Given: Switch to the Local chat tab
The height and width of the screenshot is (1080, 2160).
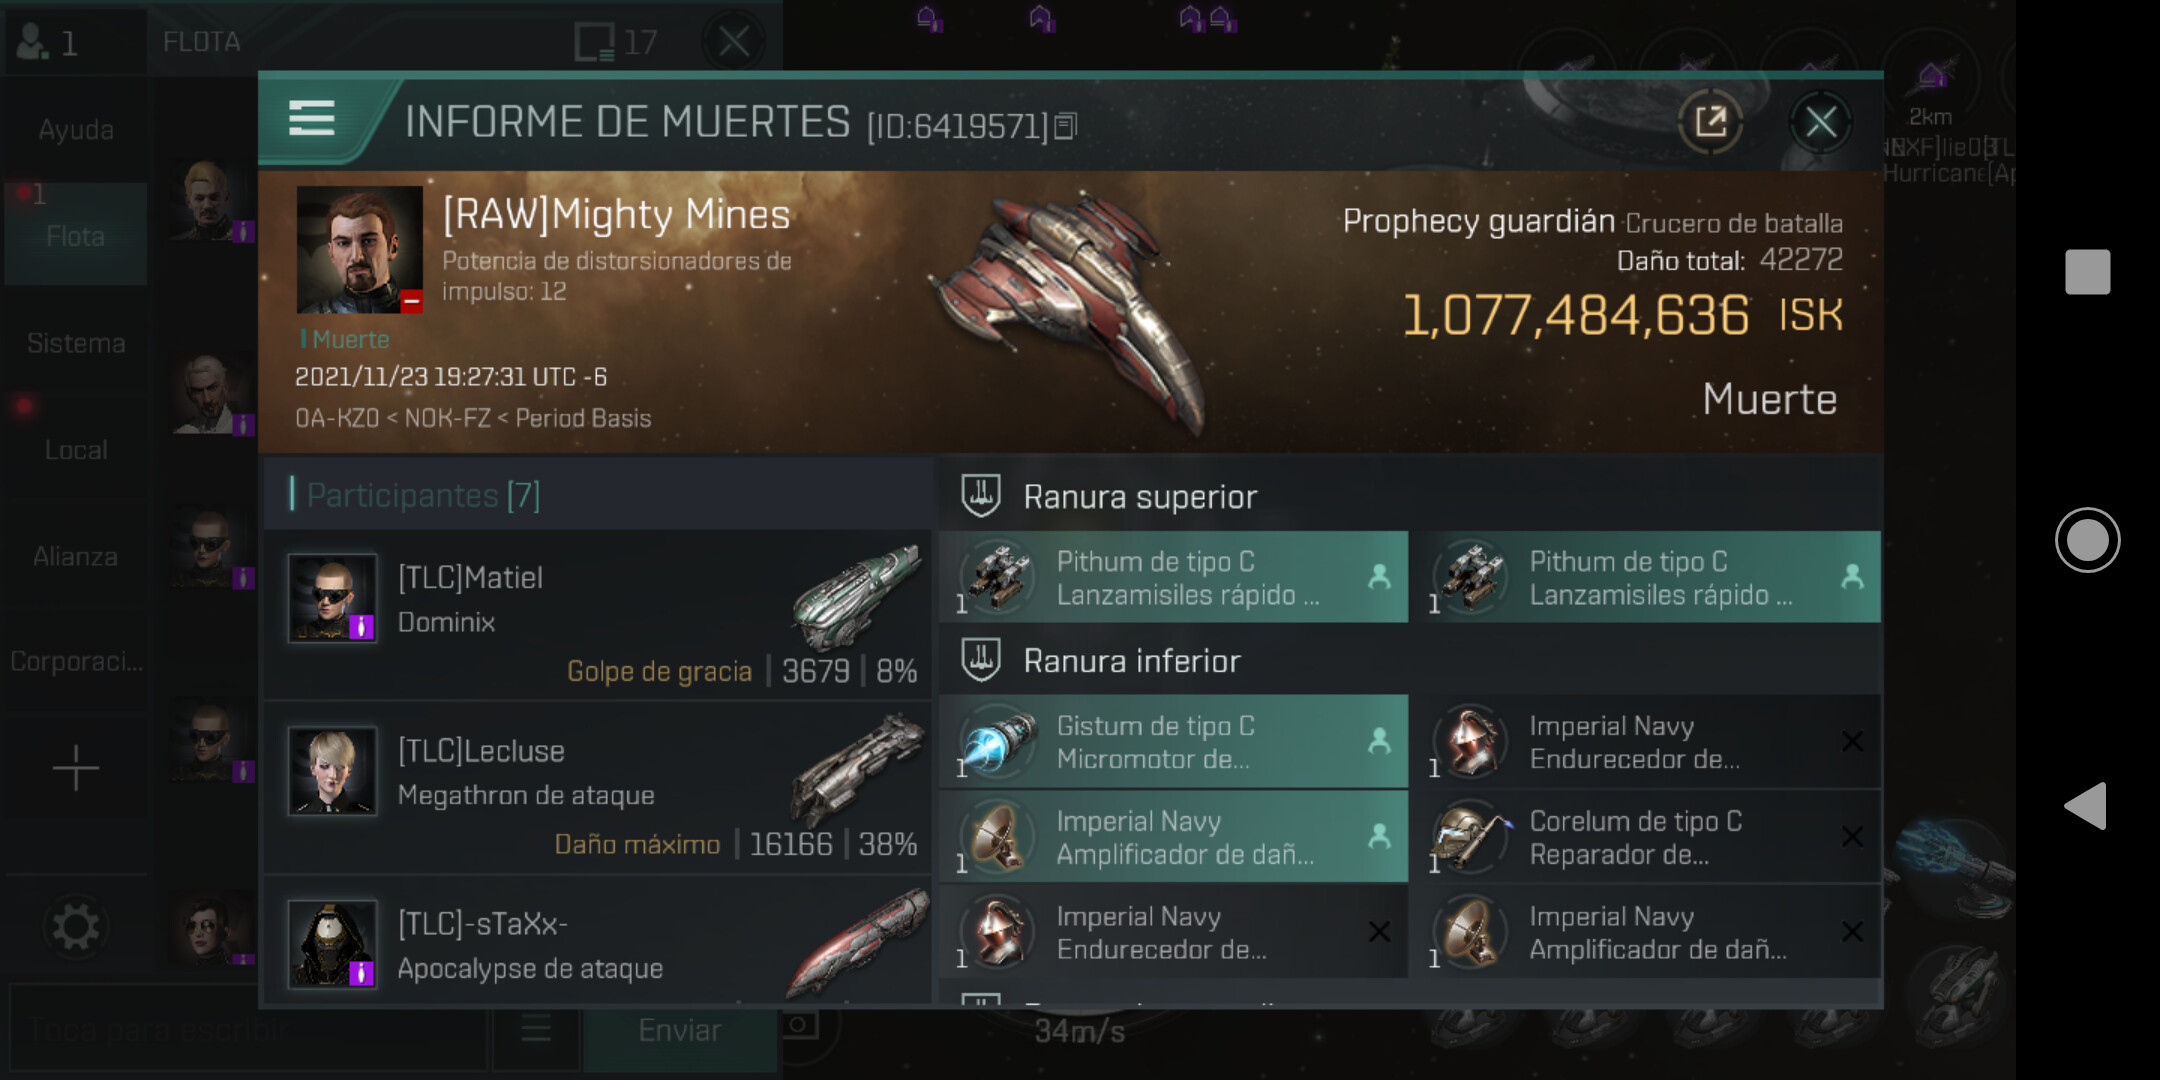Looking at the screenshot, I should pos(76,450).
